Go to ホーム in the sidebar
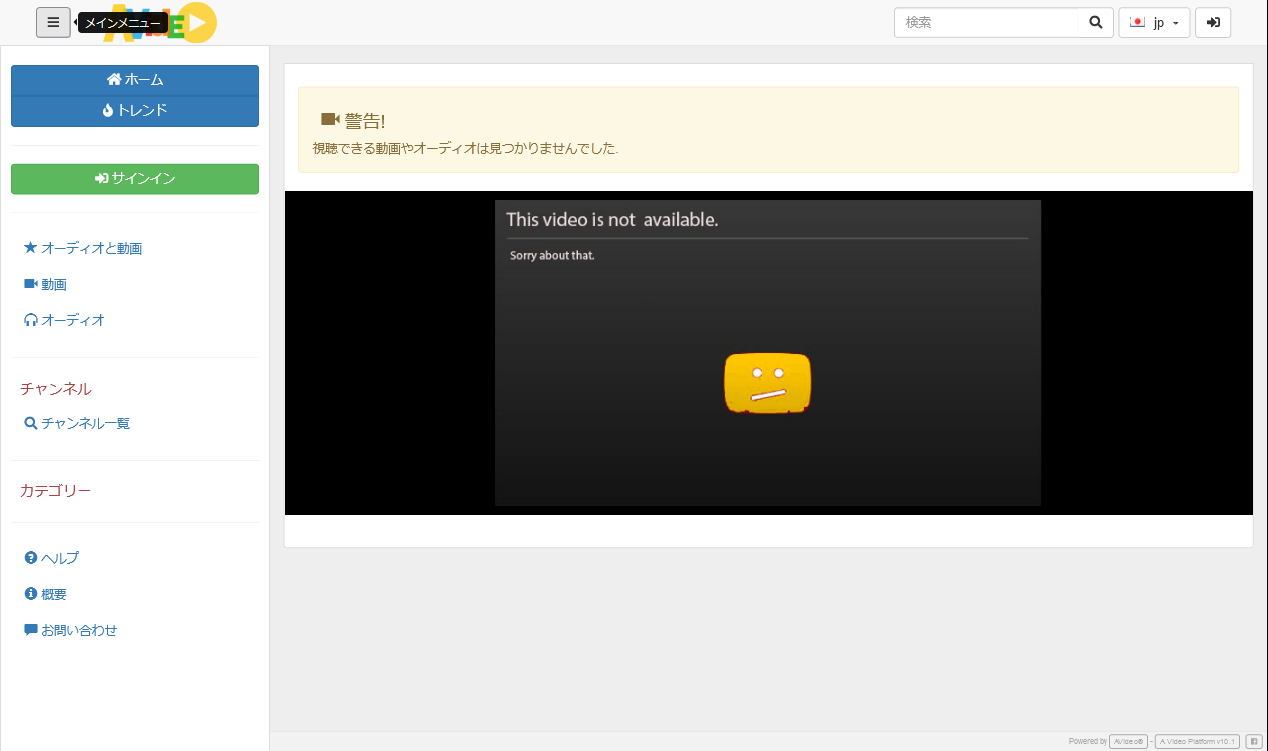 click(135, 80)
